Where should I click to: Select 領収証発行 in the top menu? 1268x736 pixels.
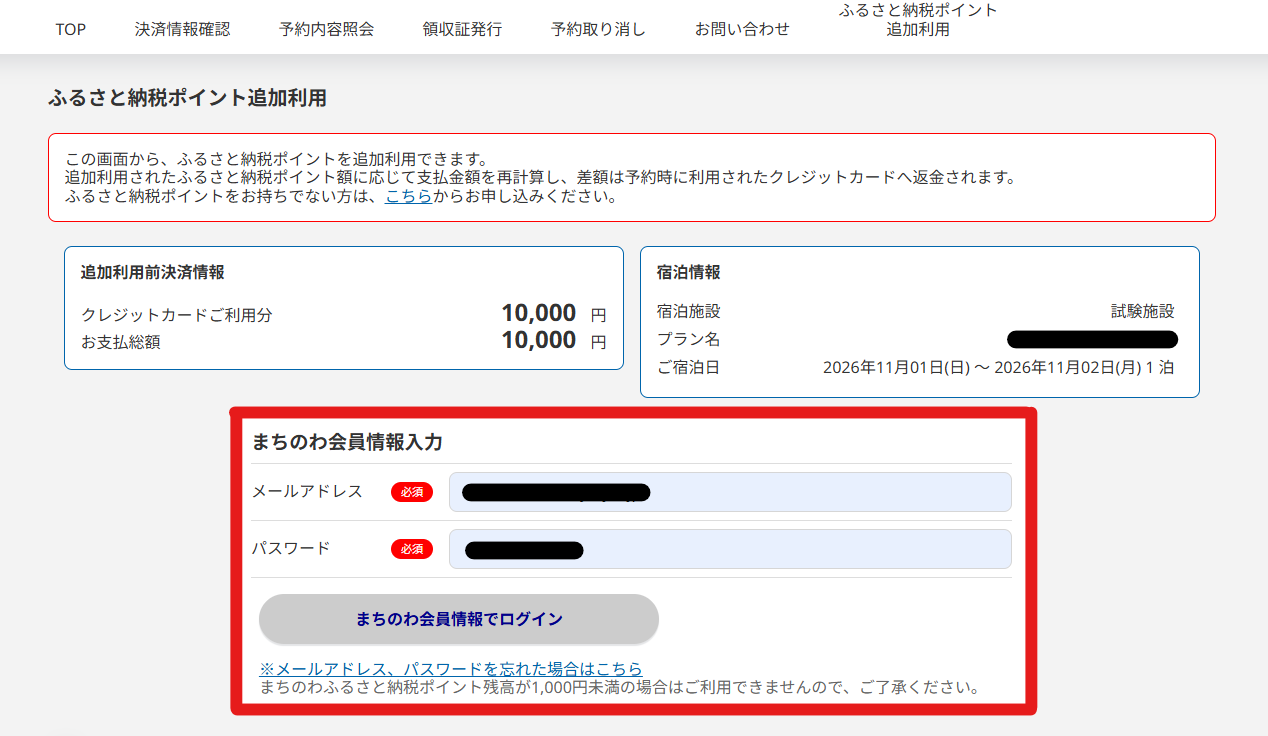(462, 29)
